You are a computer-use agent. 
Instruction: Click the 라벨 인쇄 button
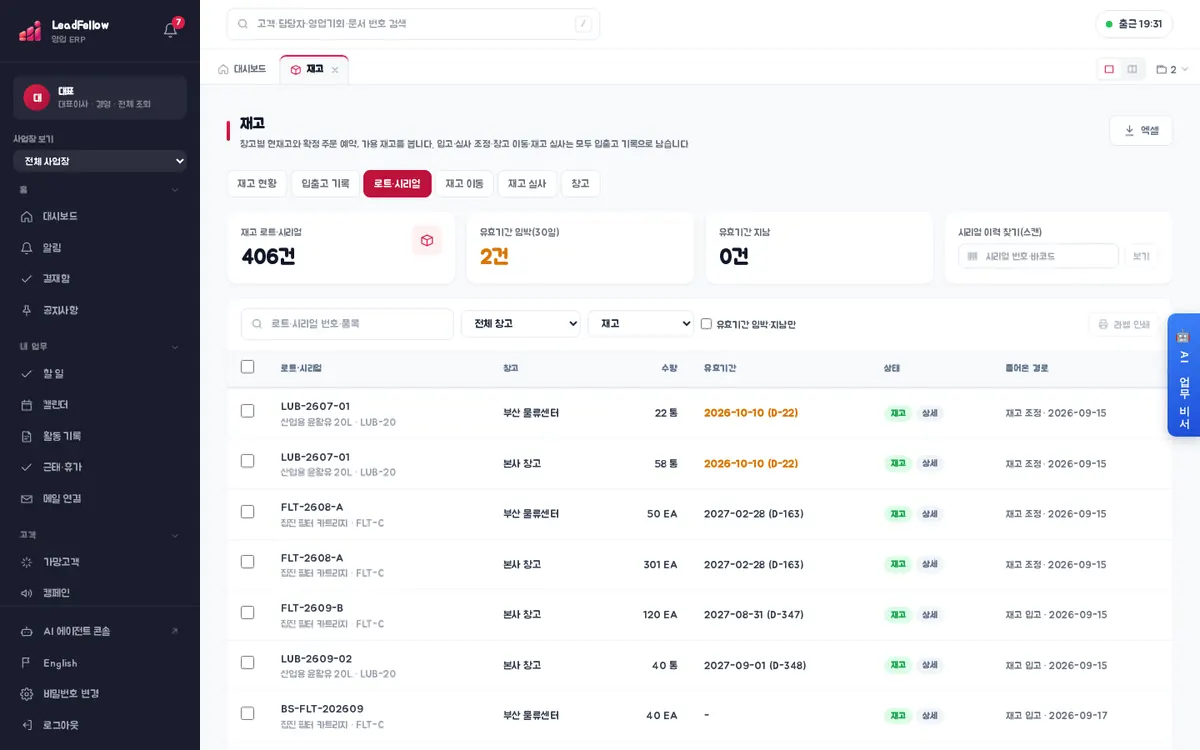click(x=1123, y=324)
